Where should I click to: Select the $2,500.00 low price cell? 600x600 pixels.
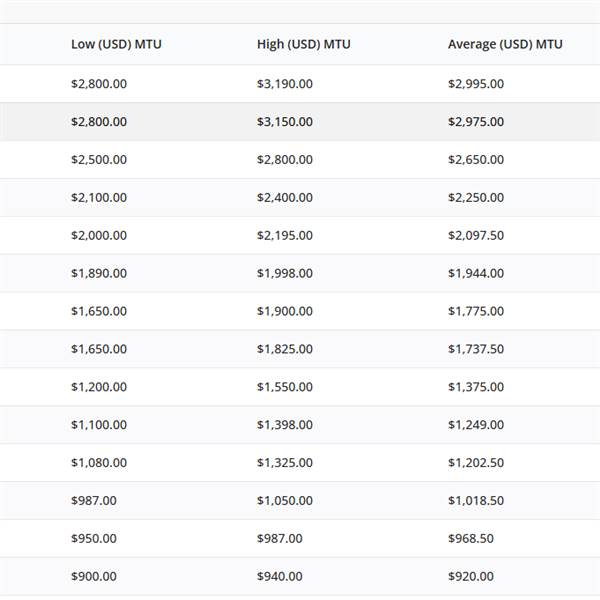click(99, 160)
